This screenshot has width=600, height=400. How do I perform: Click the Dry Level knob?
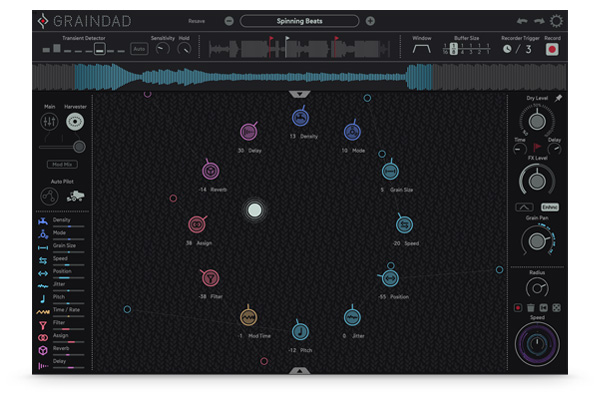[x=537, y=120]
